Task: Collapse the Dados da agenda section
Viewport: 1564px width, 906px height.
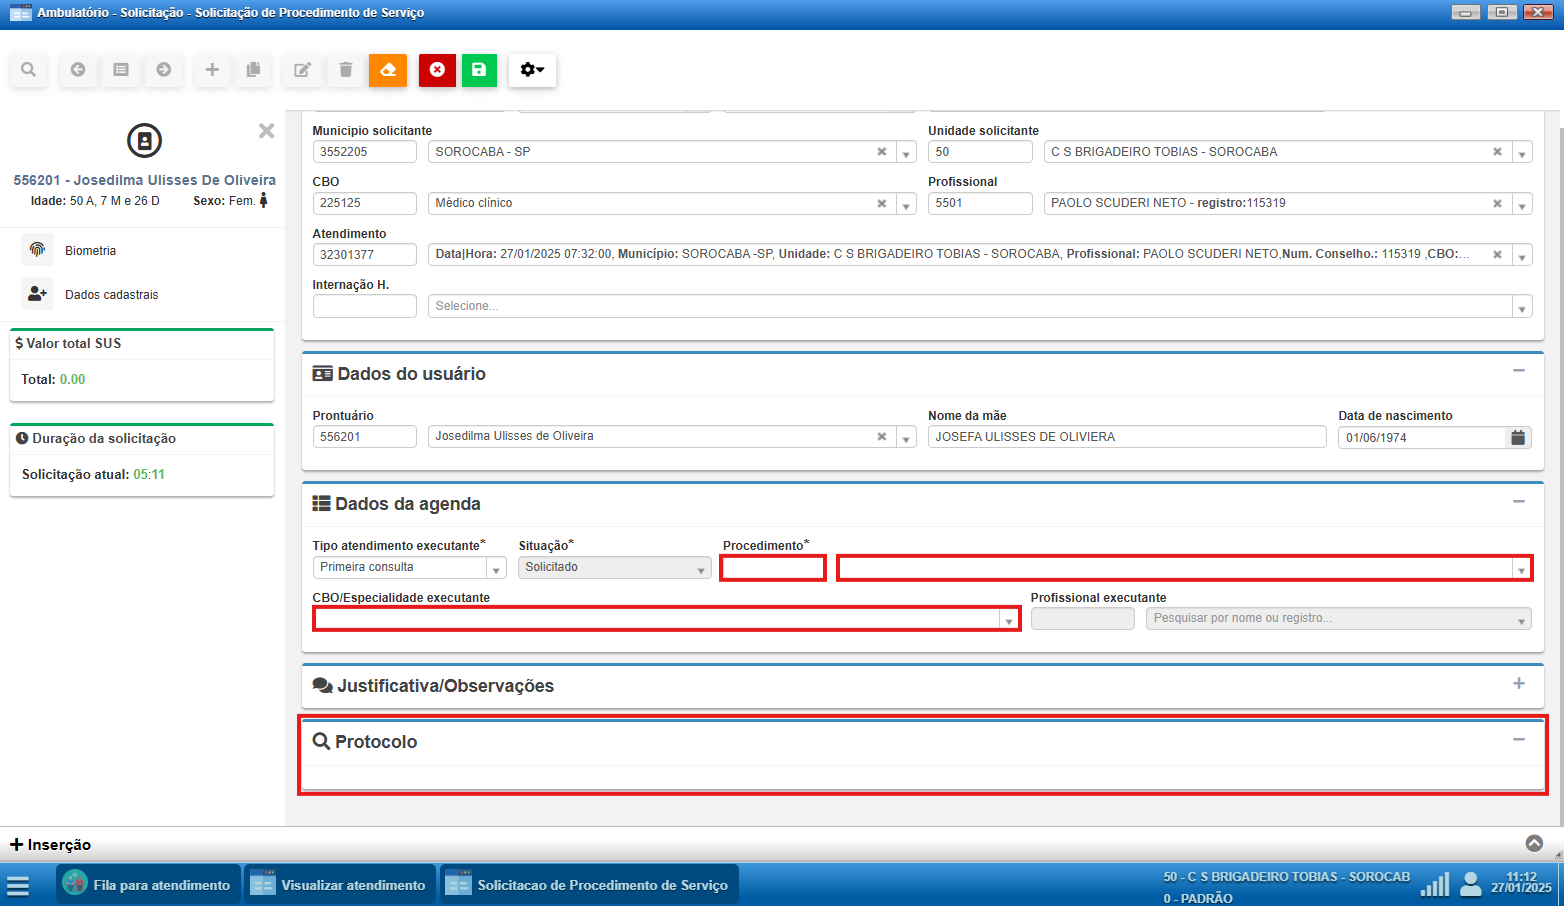Action: [1518, 502]
